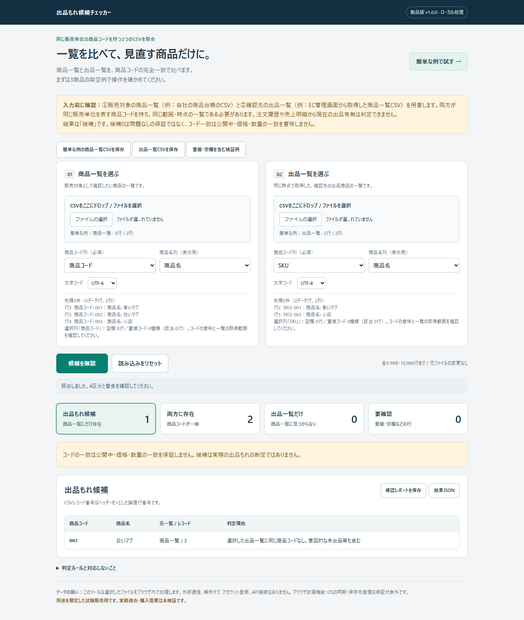Click the 02 step badge
524x620 pixels.
pyautogui.click(x=279, y=174)
